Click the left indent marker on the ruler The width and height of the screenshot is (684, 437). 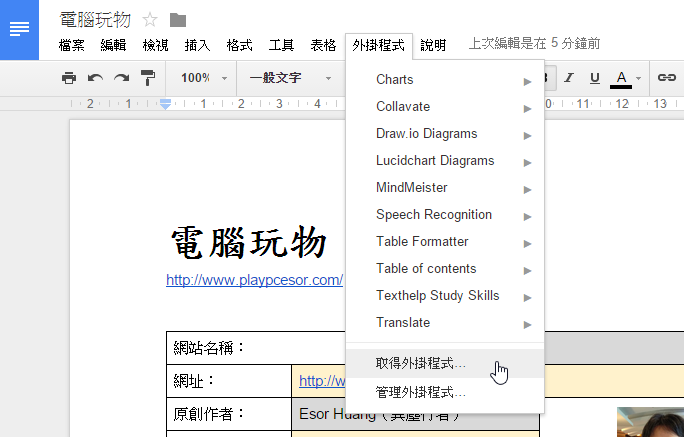coord(165,104)
